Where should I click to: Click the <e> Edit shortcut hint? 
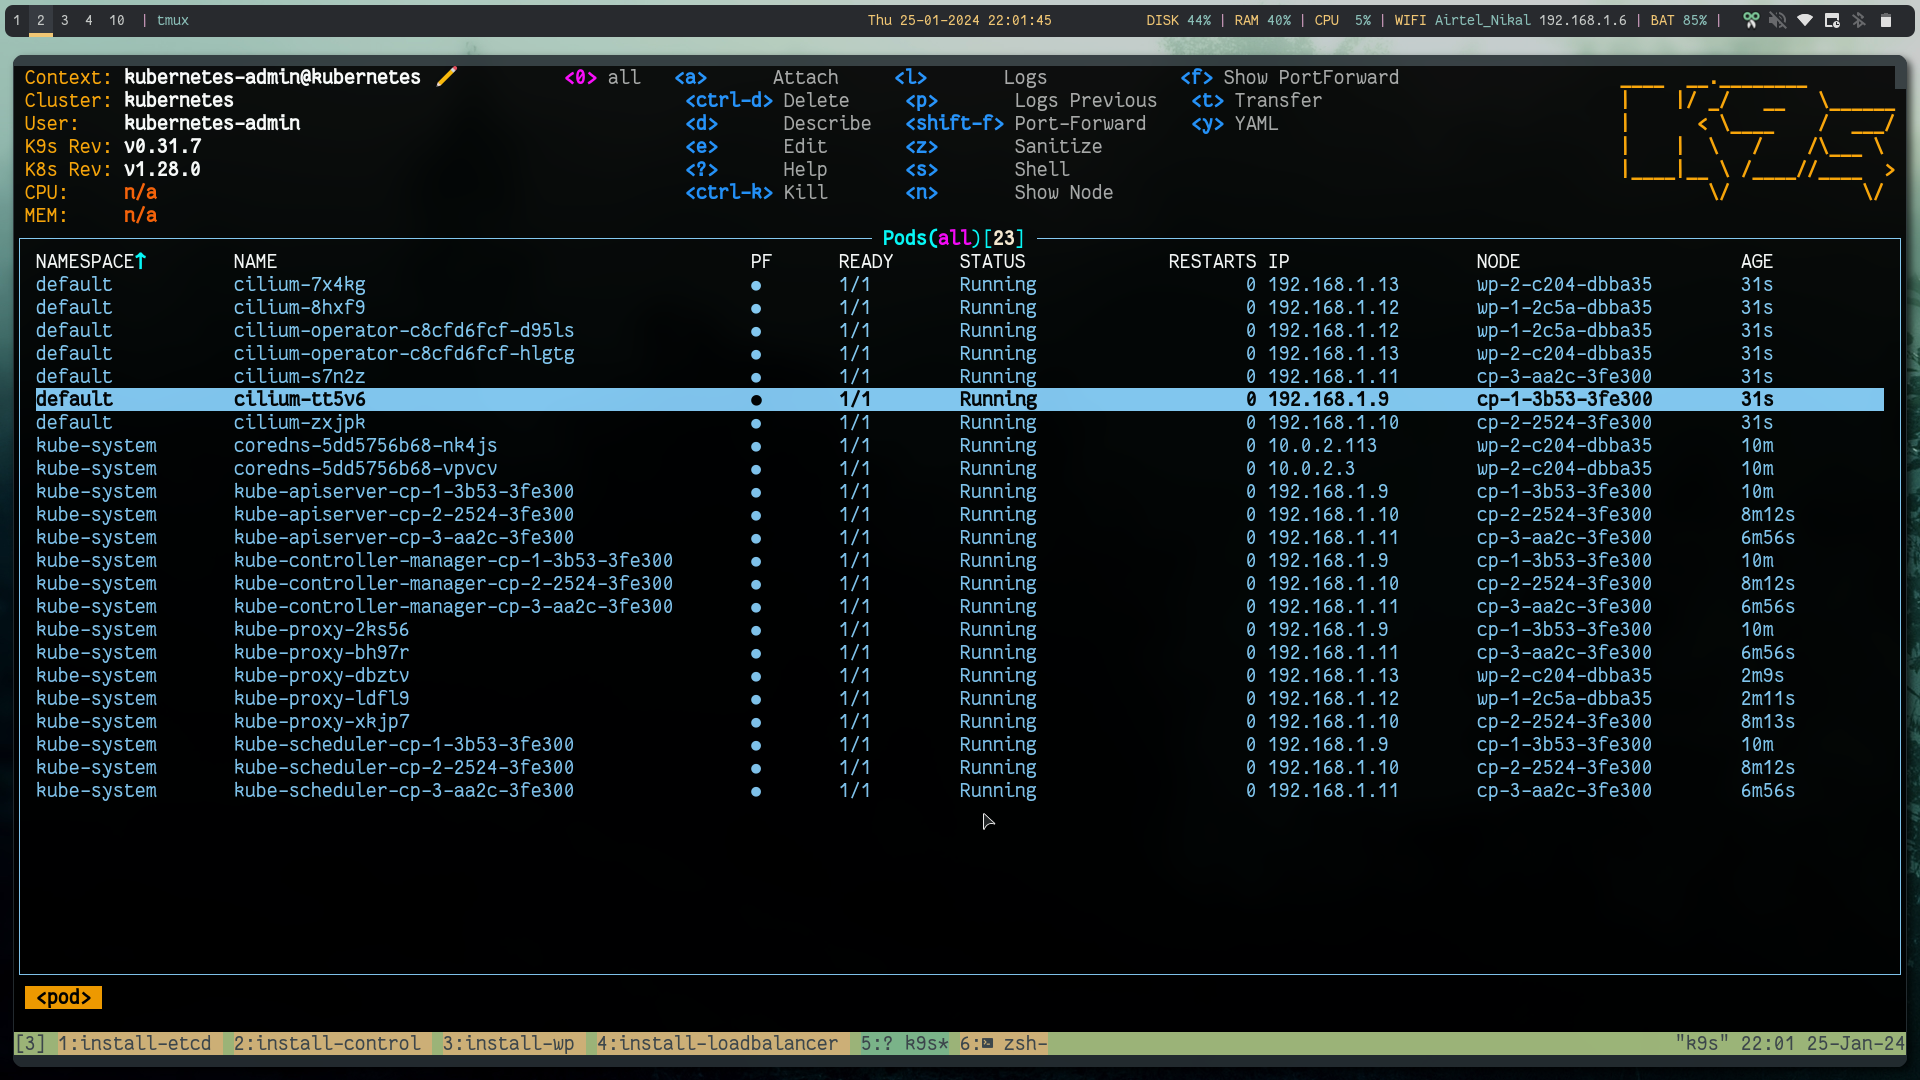756,146
